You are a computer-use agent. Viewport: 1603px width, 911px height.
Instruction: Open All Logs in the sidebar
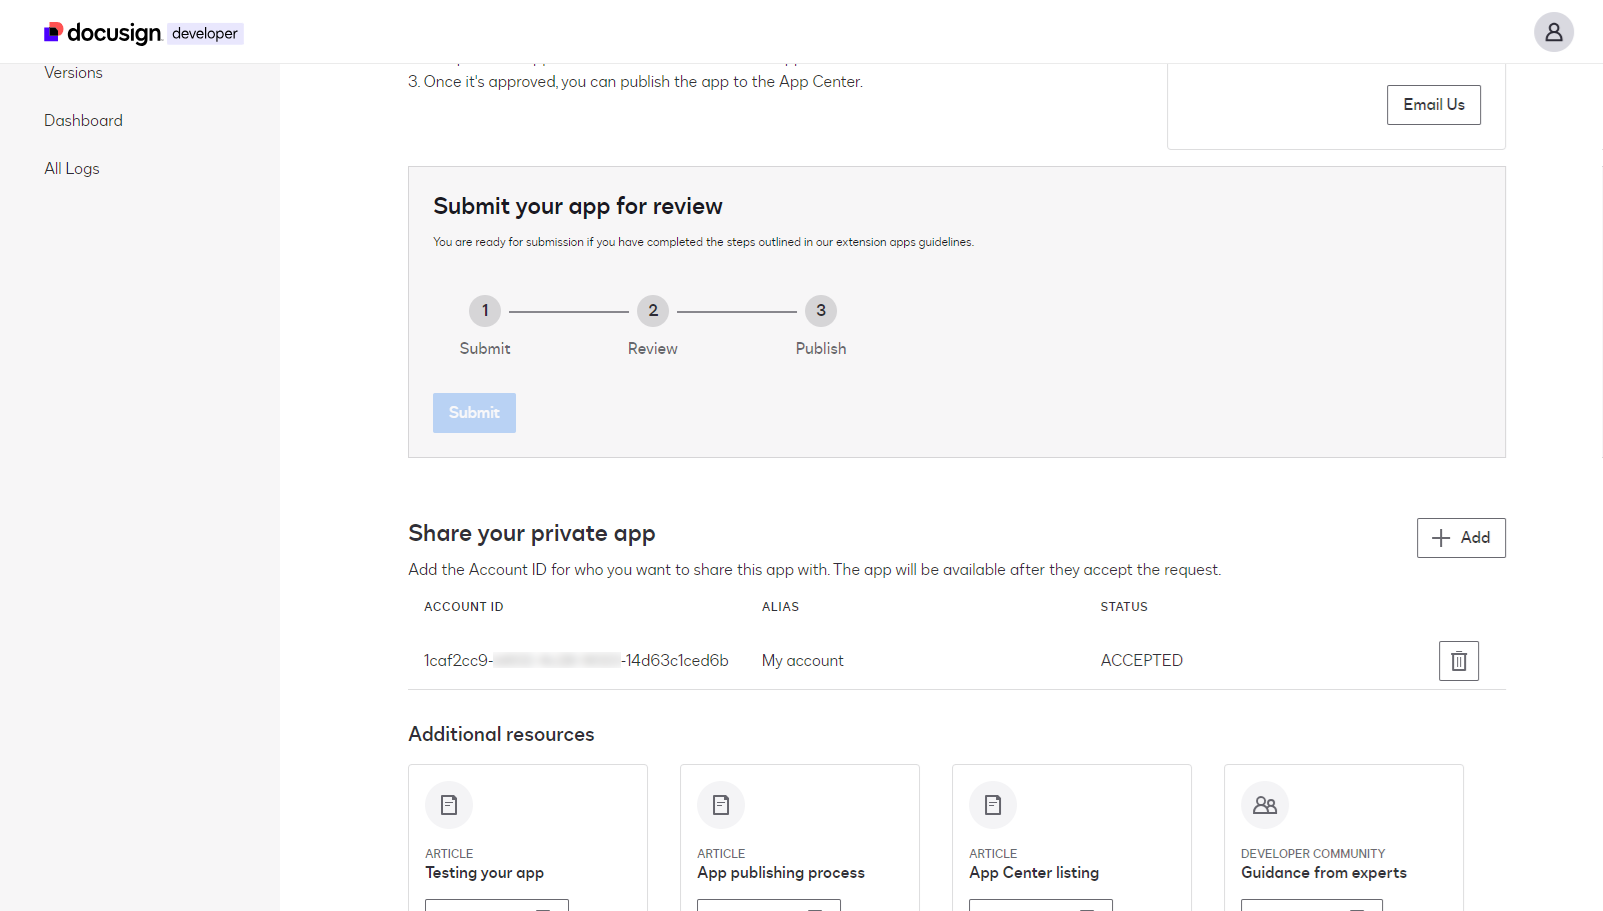(x=72, y=169)
